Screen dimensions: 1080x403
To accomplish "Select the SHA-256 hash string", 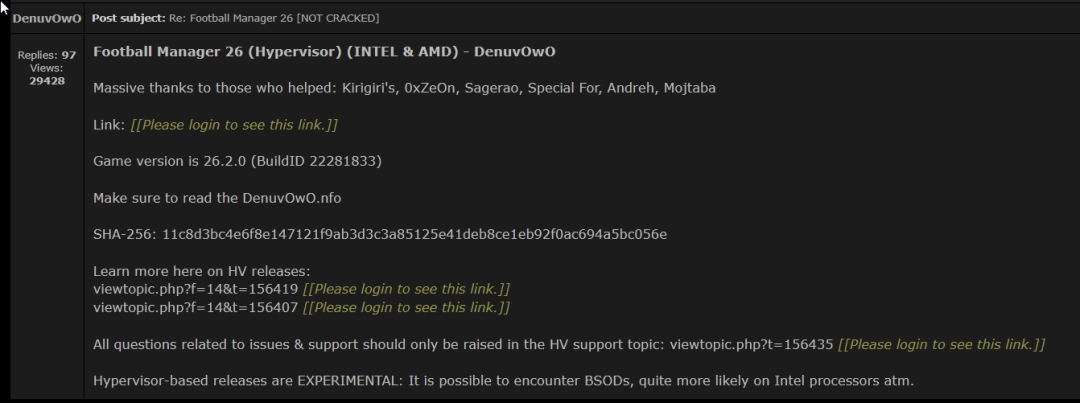I will 415,235.
